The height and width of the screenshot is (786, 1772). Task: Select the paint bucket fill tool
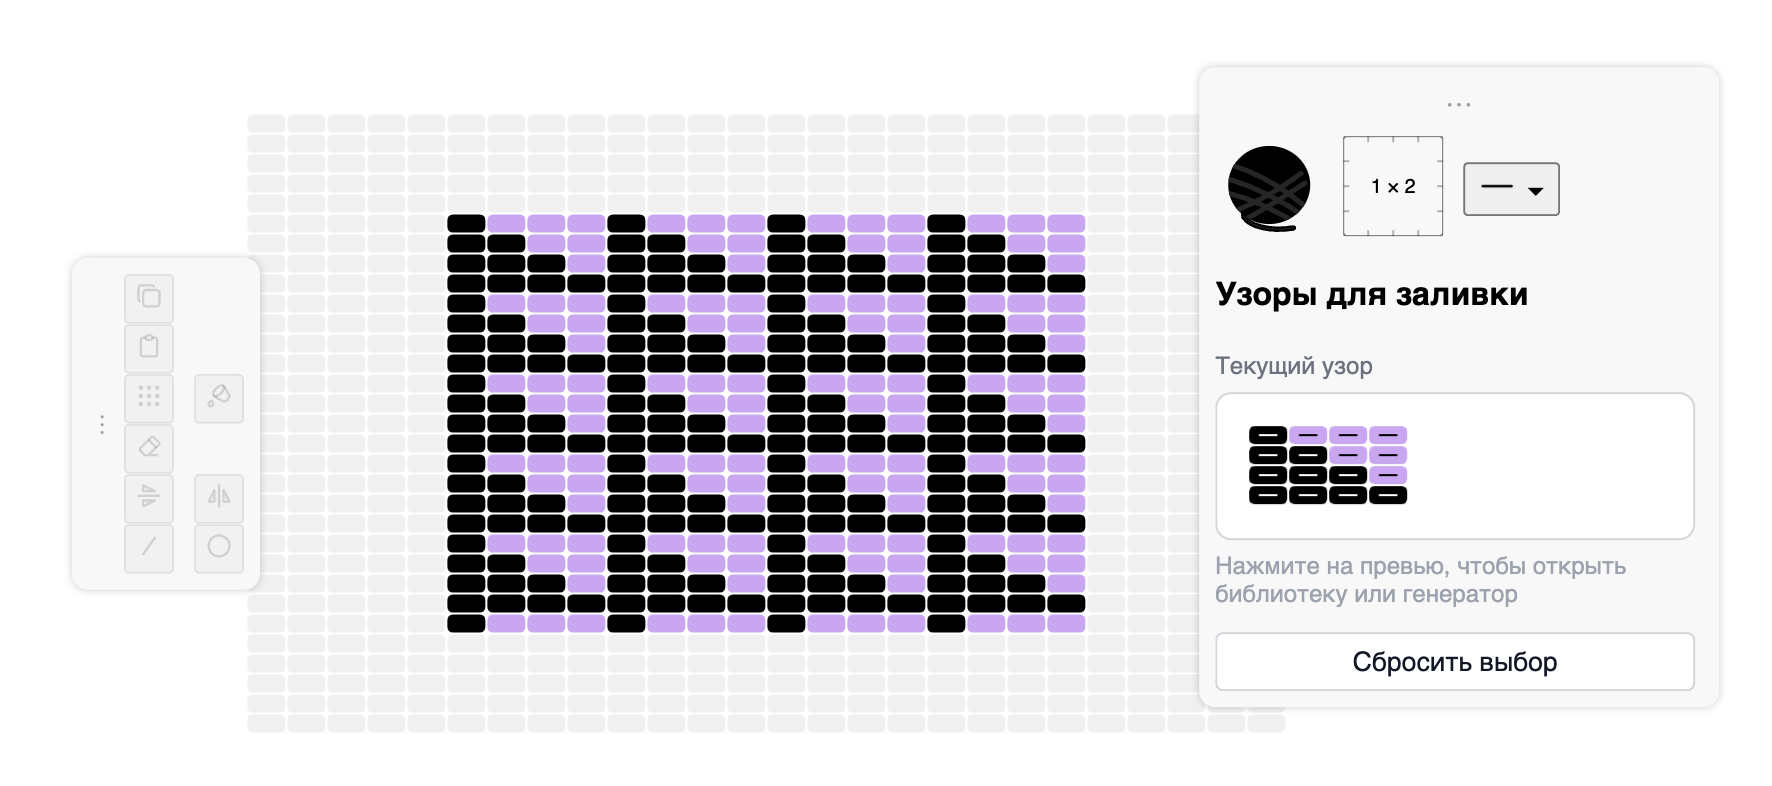click(x=219, y=397)
